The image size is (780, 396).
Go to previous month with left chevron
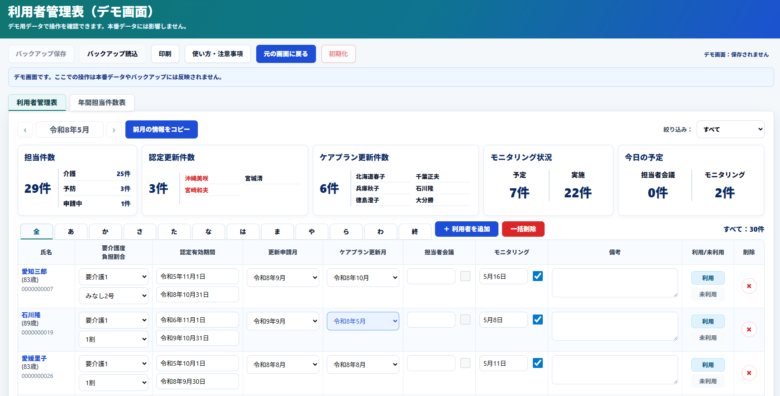(x=25, y=130)
